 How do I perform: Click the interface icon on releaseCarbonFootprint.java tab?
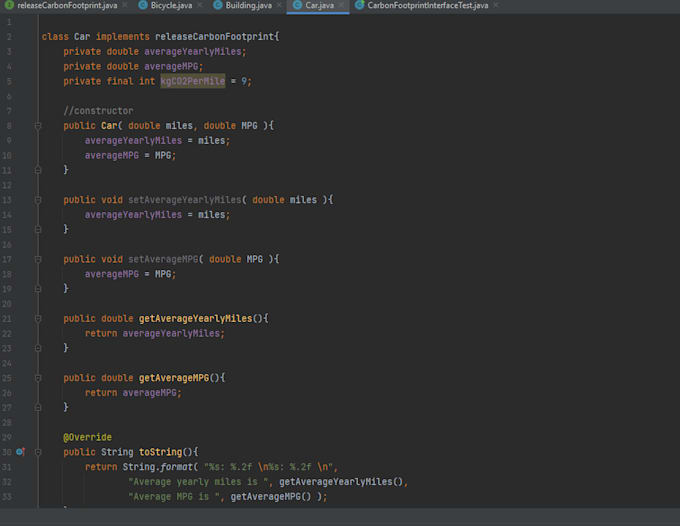pyautogui.click(x=9, y=5)
